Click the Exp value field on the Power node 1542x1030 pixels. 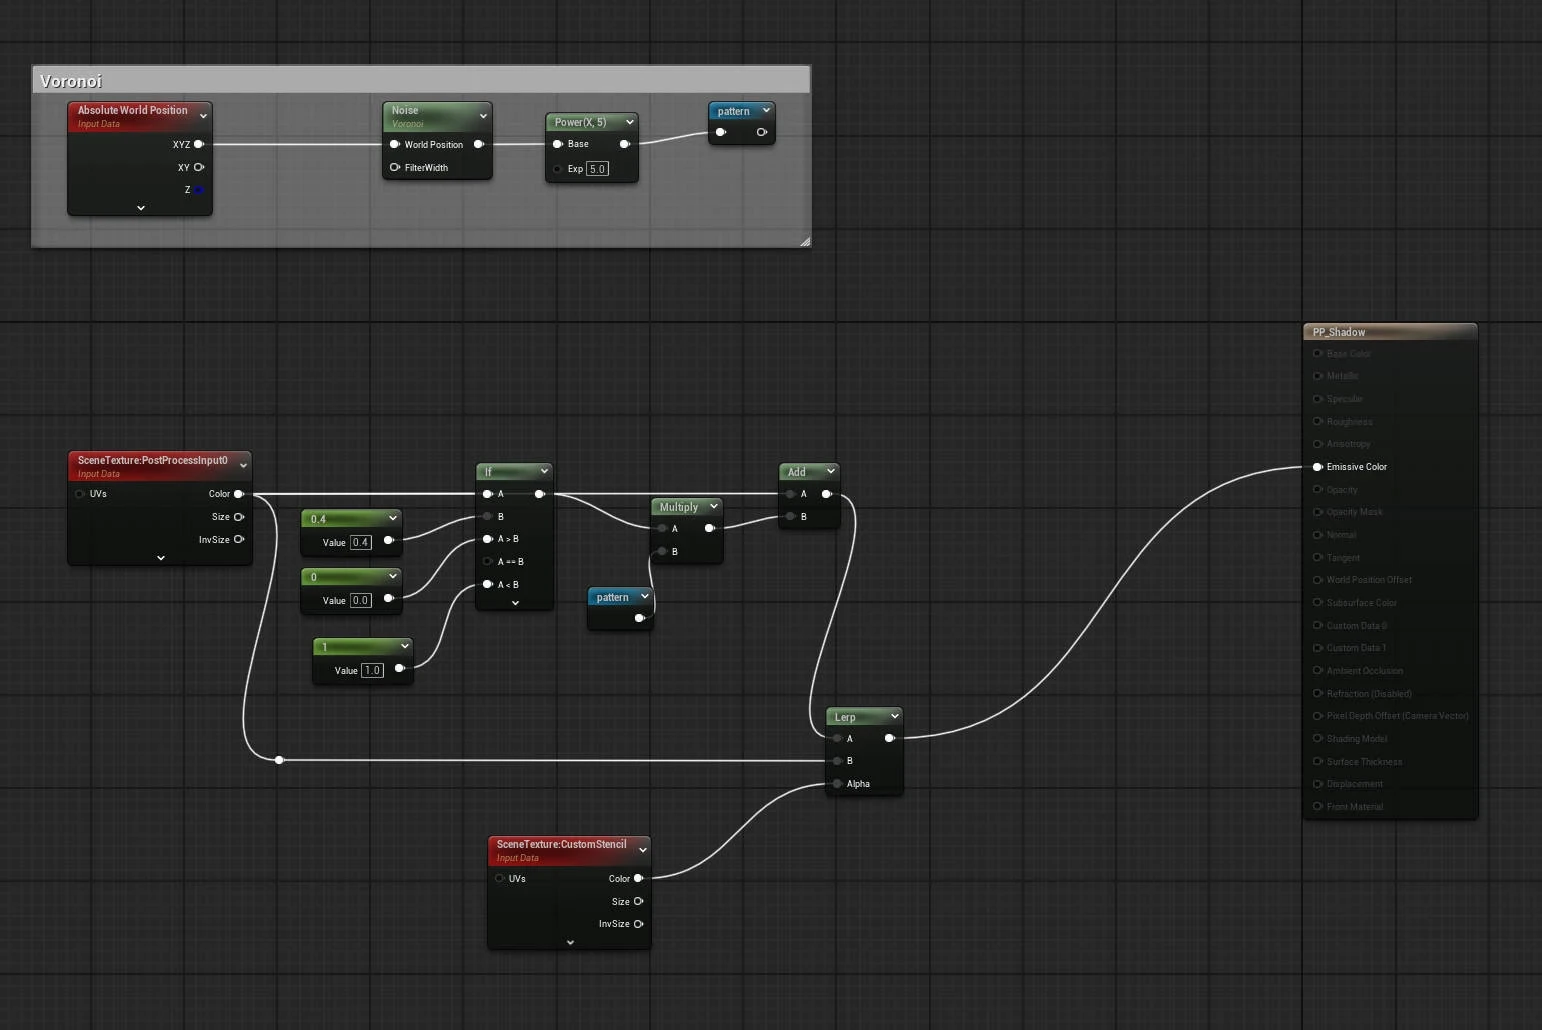pyautogui.click(x=596, y=168)
